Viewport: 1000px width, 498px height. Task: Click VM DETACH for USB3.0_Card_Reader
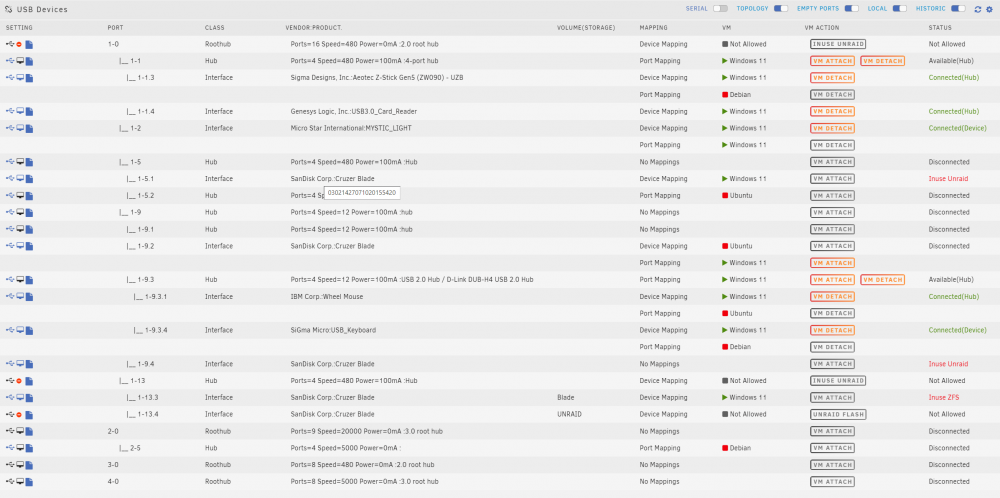pyautogui.click(x=832, y=112)
